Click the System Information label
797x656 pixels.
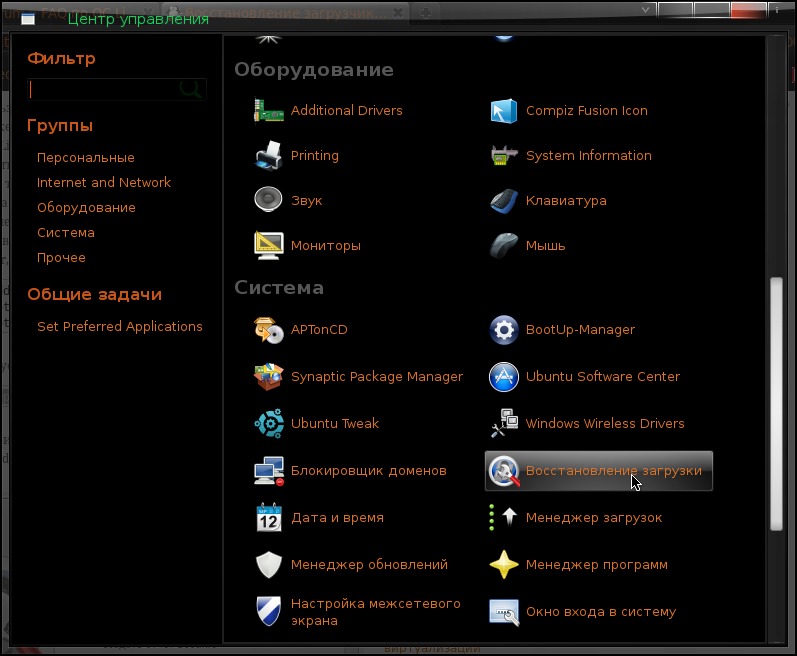(589, 155)
